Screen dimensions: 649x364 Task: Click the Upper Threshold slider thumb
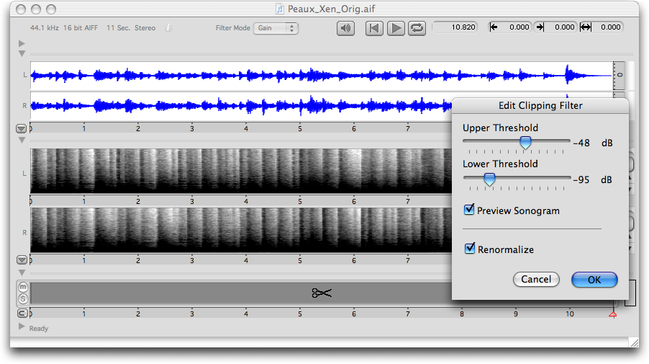pyautogui.click(x=525, y=142)
